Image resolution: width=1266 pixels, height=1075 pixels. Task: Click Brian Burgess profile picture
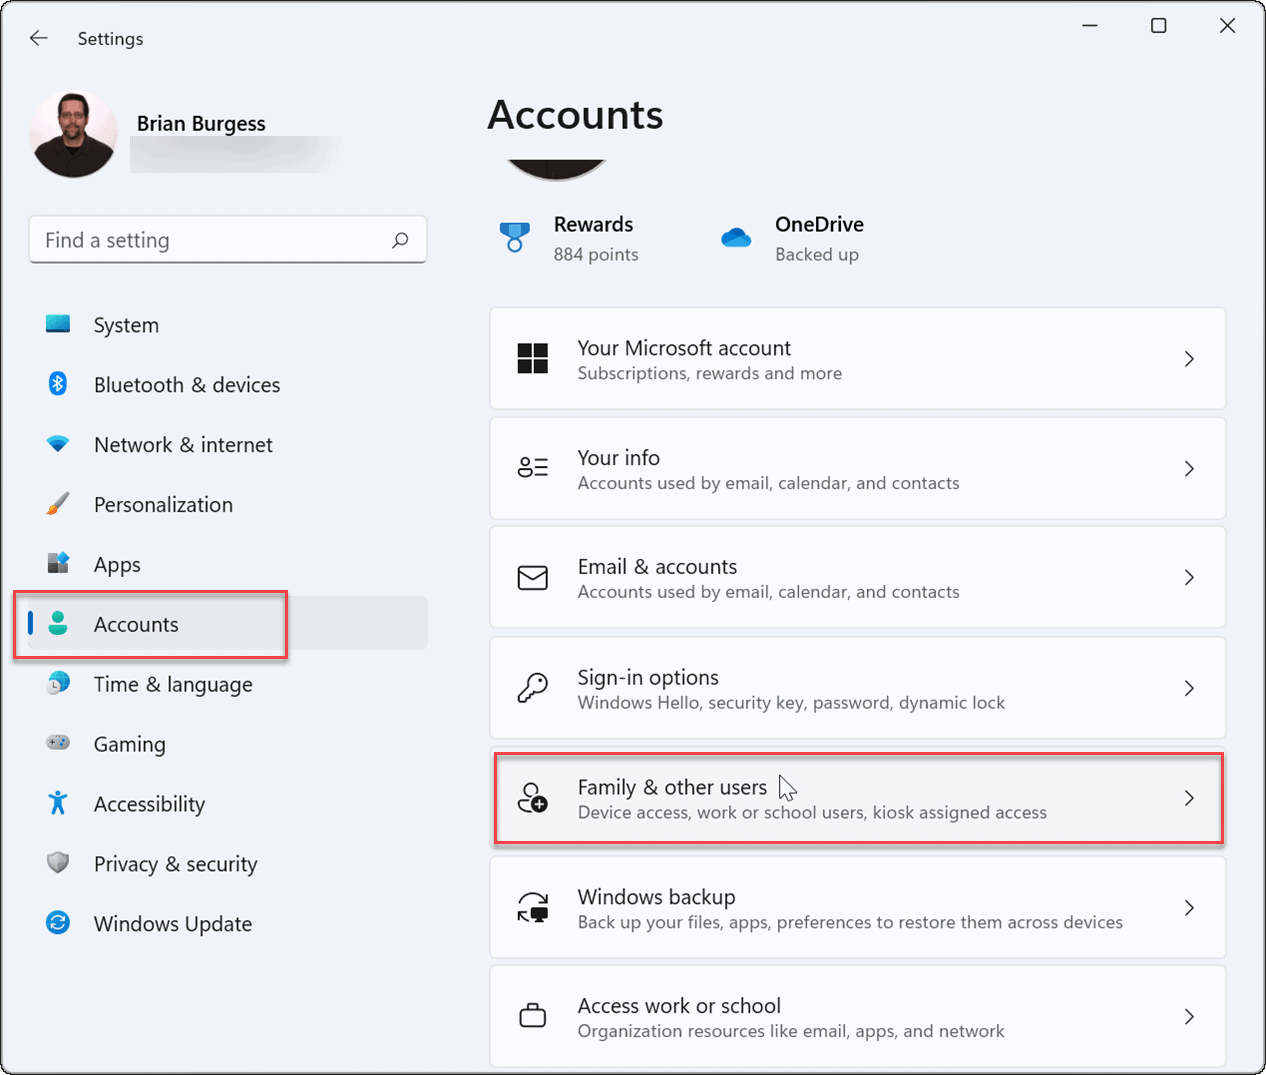click(73, 133)
